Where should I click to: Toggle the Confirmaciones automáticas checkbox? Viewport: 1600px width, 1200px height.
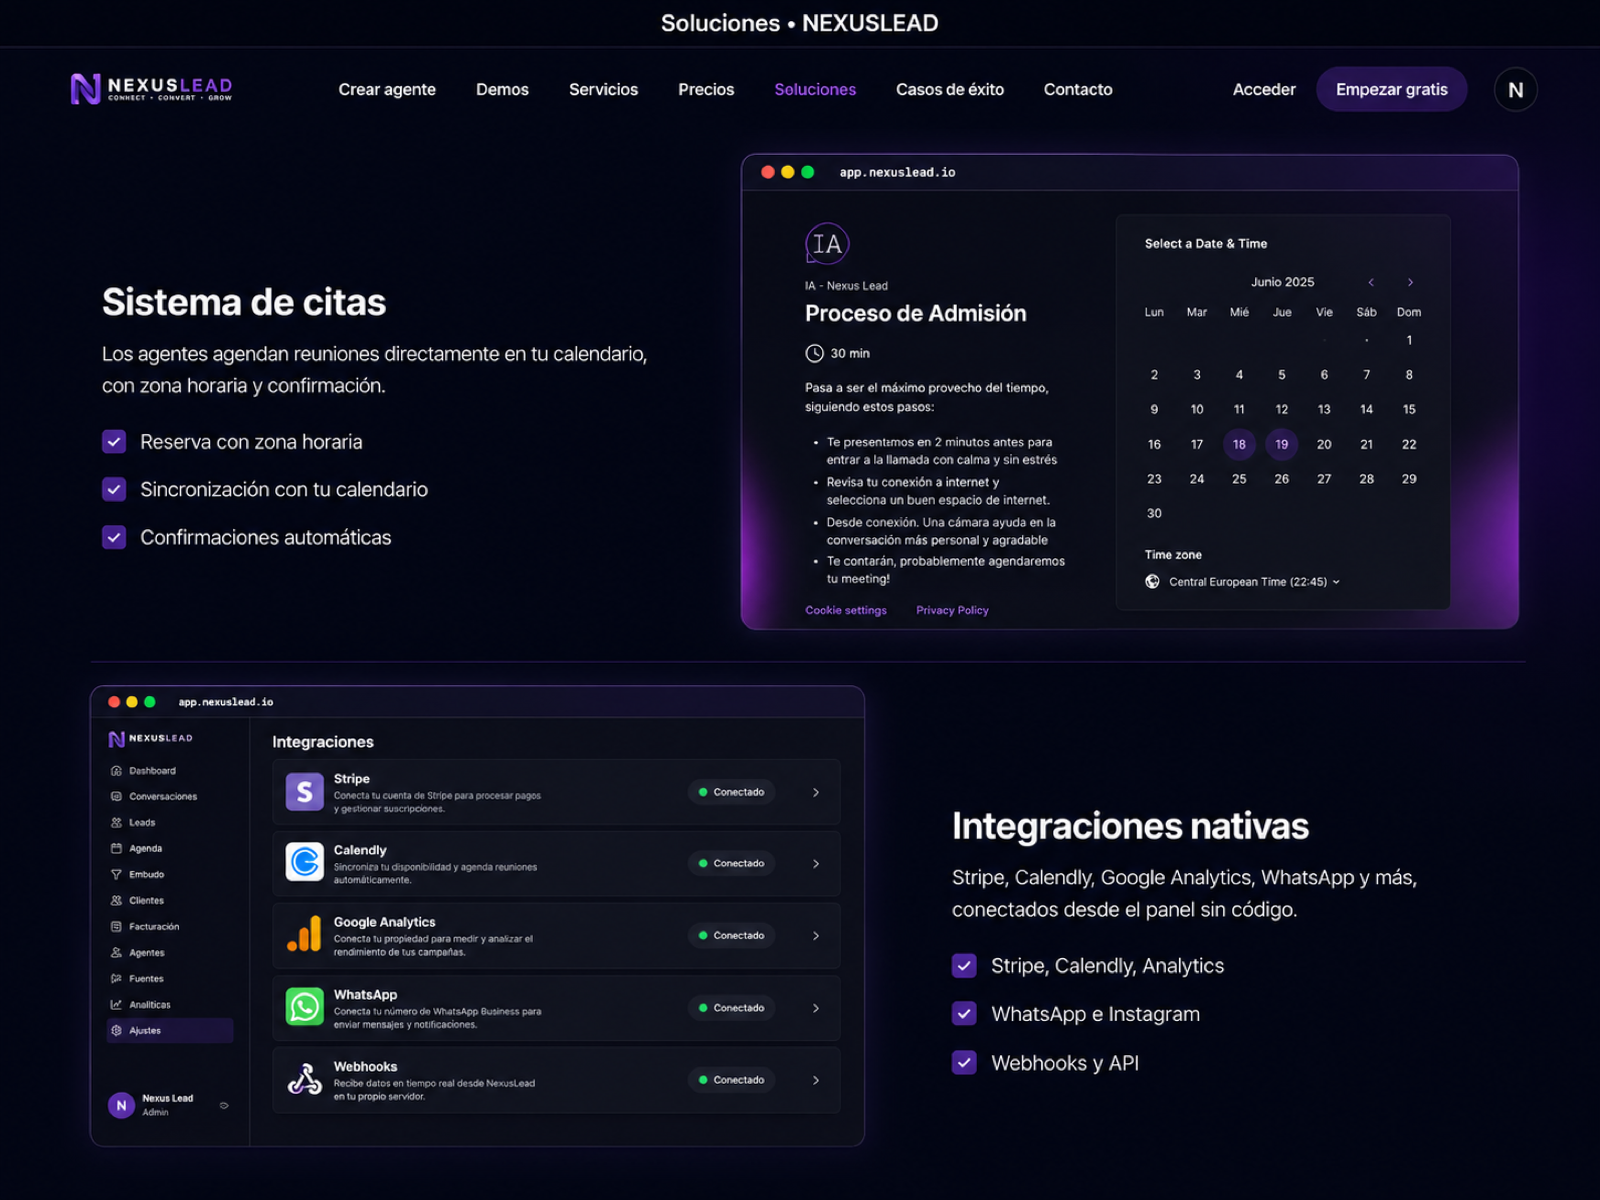tap(114, 537)
